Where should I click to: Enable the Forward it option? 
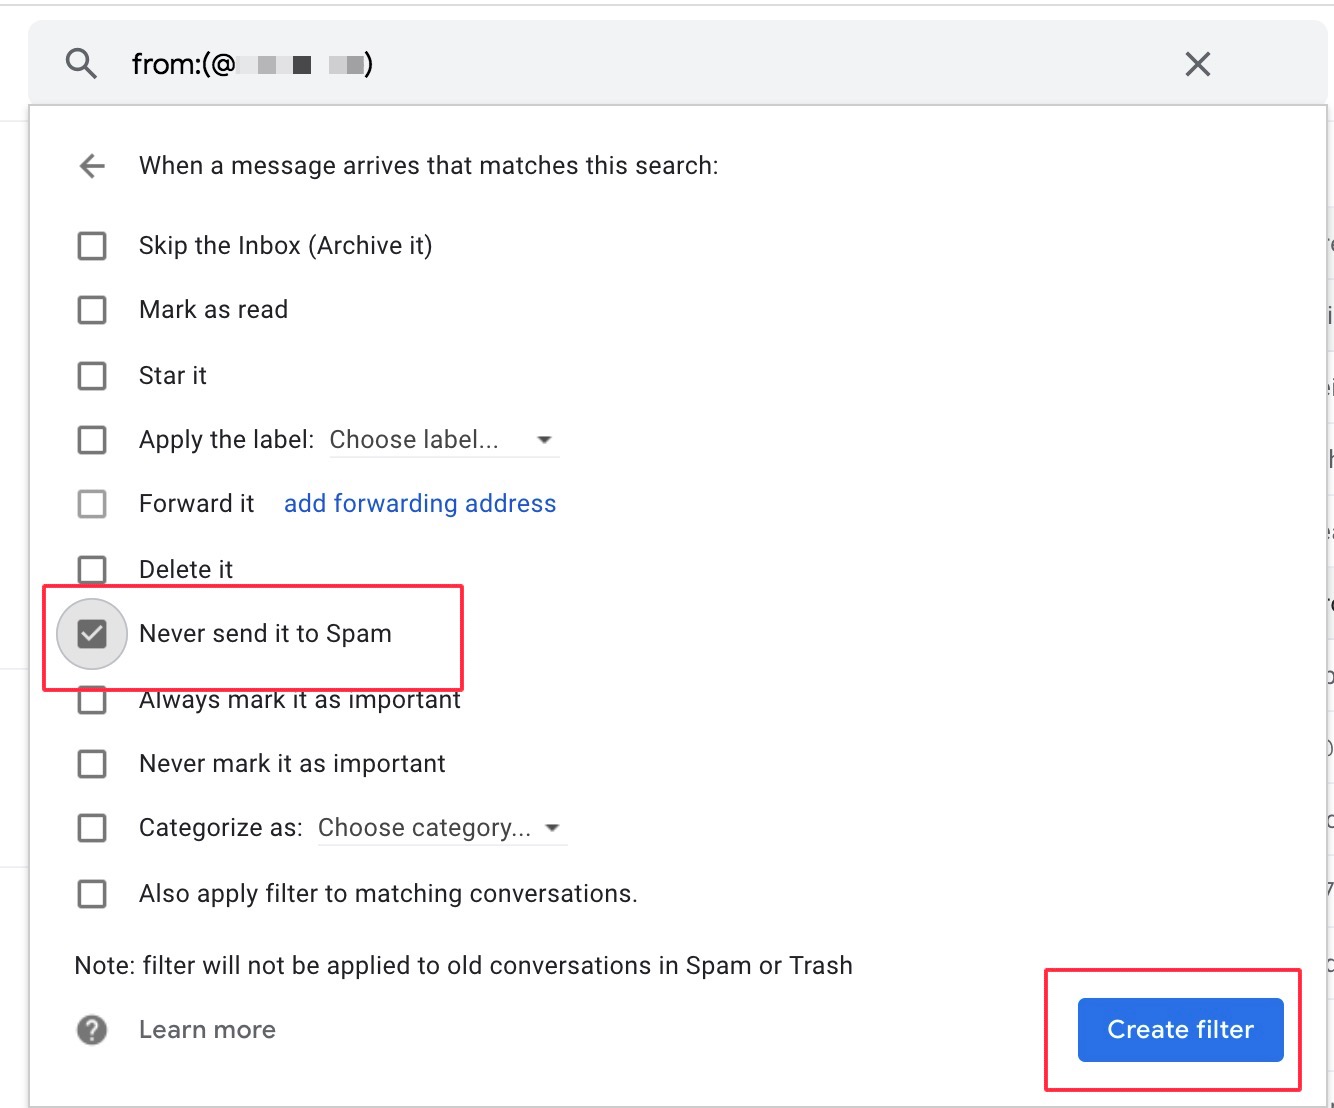pos(91,503)
